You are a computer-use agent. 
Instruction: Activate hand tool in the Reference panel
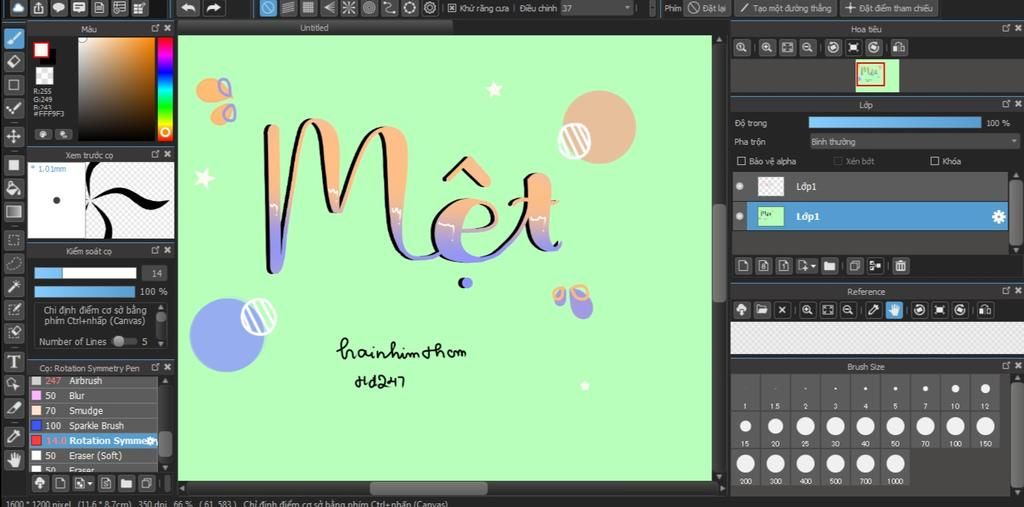click(x=894, y=310)
